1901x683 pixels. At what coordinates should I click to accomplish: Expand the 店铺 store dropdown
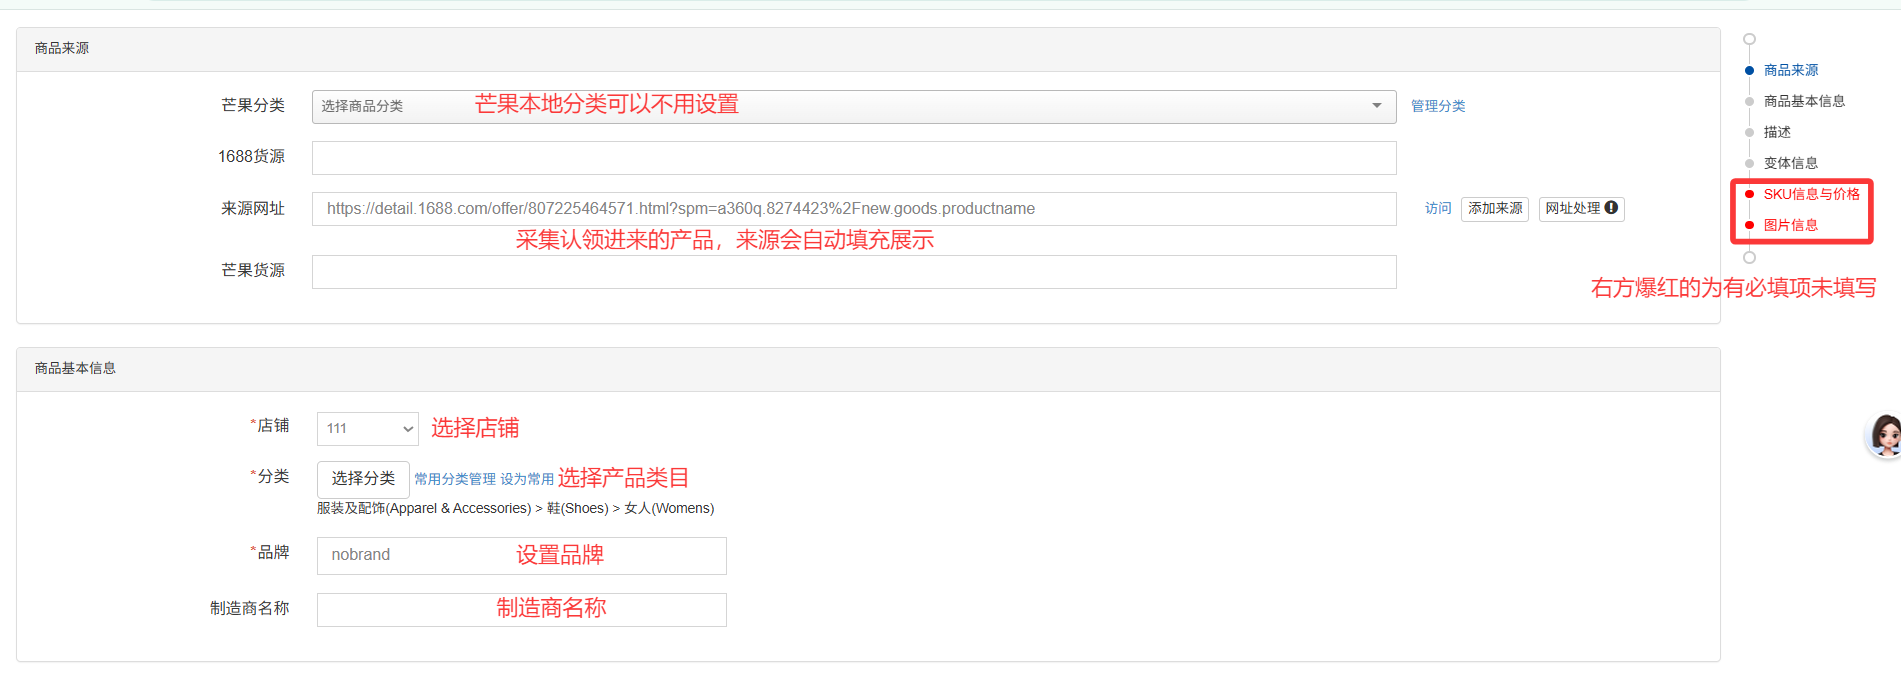pos(367,429)
